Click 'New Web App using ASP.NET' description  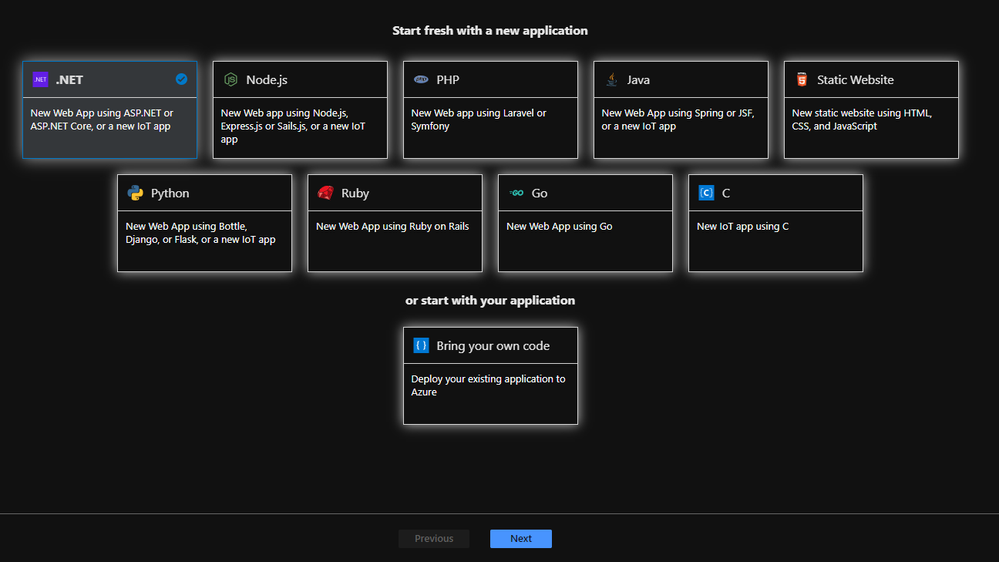point(102,119)
